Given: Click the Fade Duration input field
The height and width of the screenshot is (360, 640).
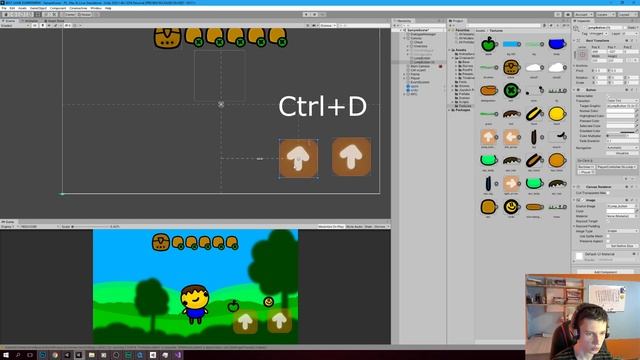Looking at the screenshot, I should click(622, 141).
